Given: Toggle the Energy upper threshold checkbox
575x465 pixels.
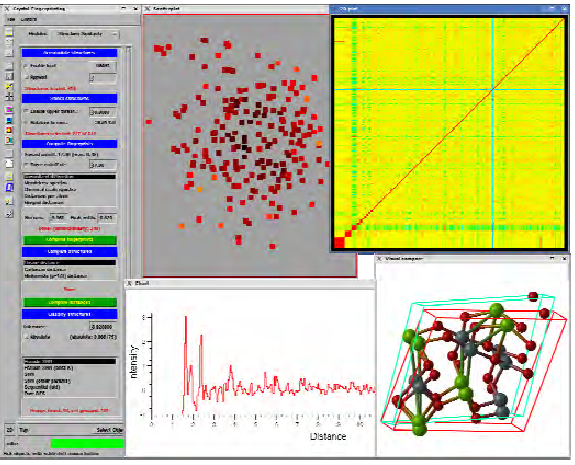Looking at the screenshot, I should tap(26, 111).
